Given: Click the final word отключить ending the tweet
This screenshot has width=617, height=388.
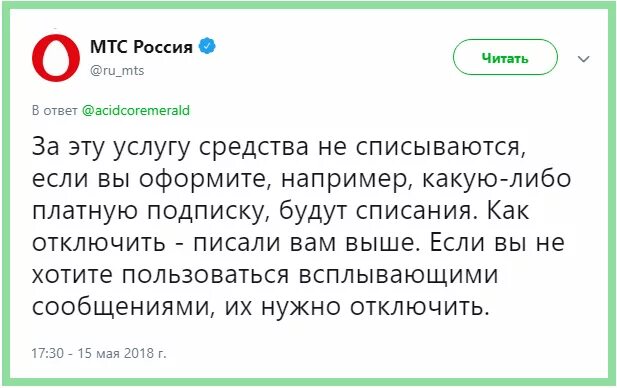Looking at the screenshot, I should [419, 306].
